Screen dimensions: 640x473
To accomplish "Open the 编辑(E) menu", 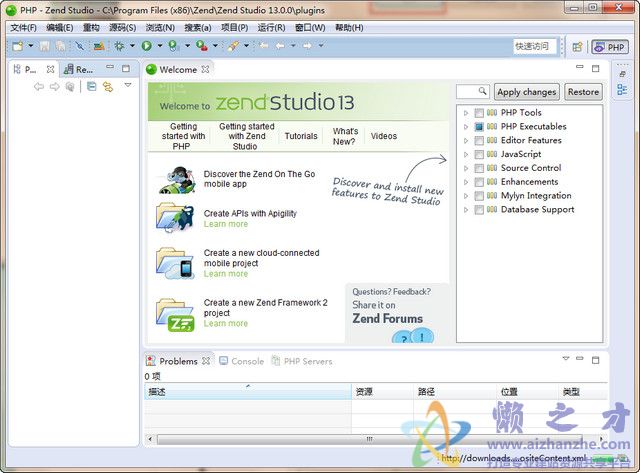I will pos(60,28).
